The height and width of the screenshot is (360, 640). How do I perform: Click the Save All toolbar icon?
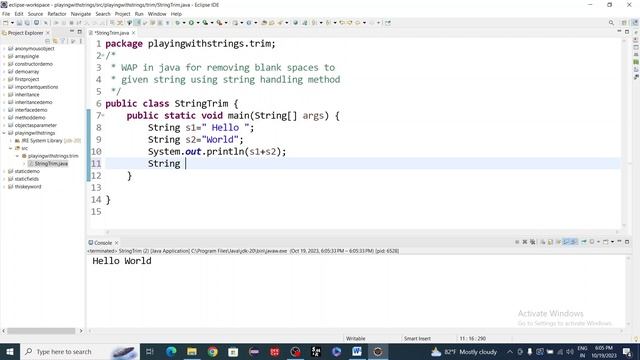coord(27,23)
